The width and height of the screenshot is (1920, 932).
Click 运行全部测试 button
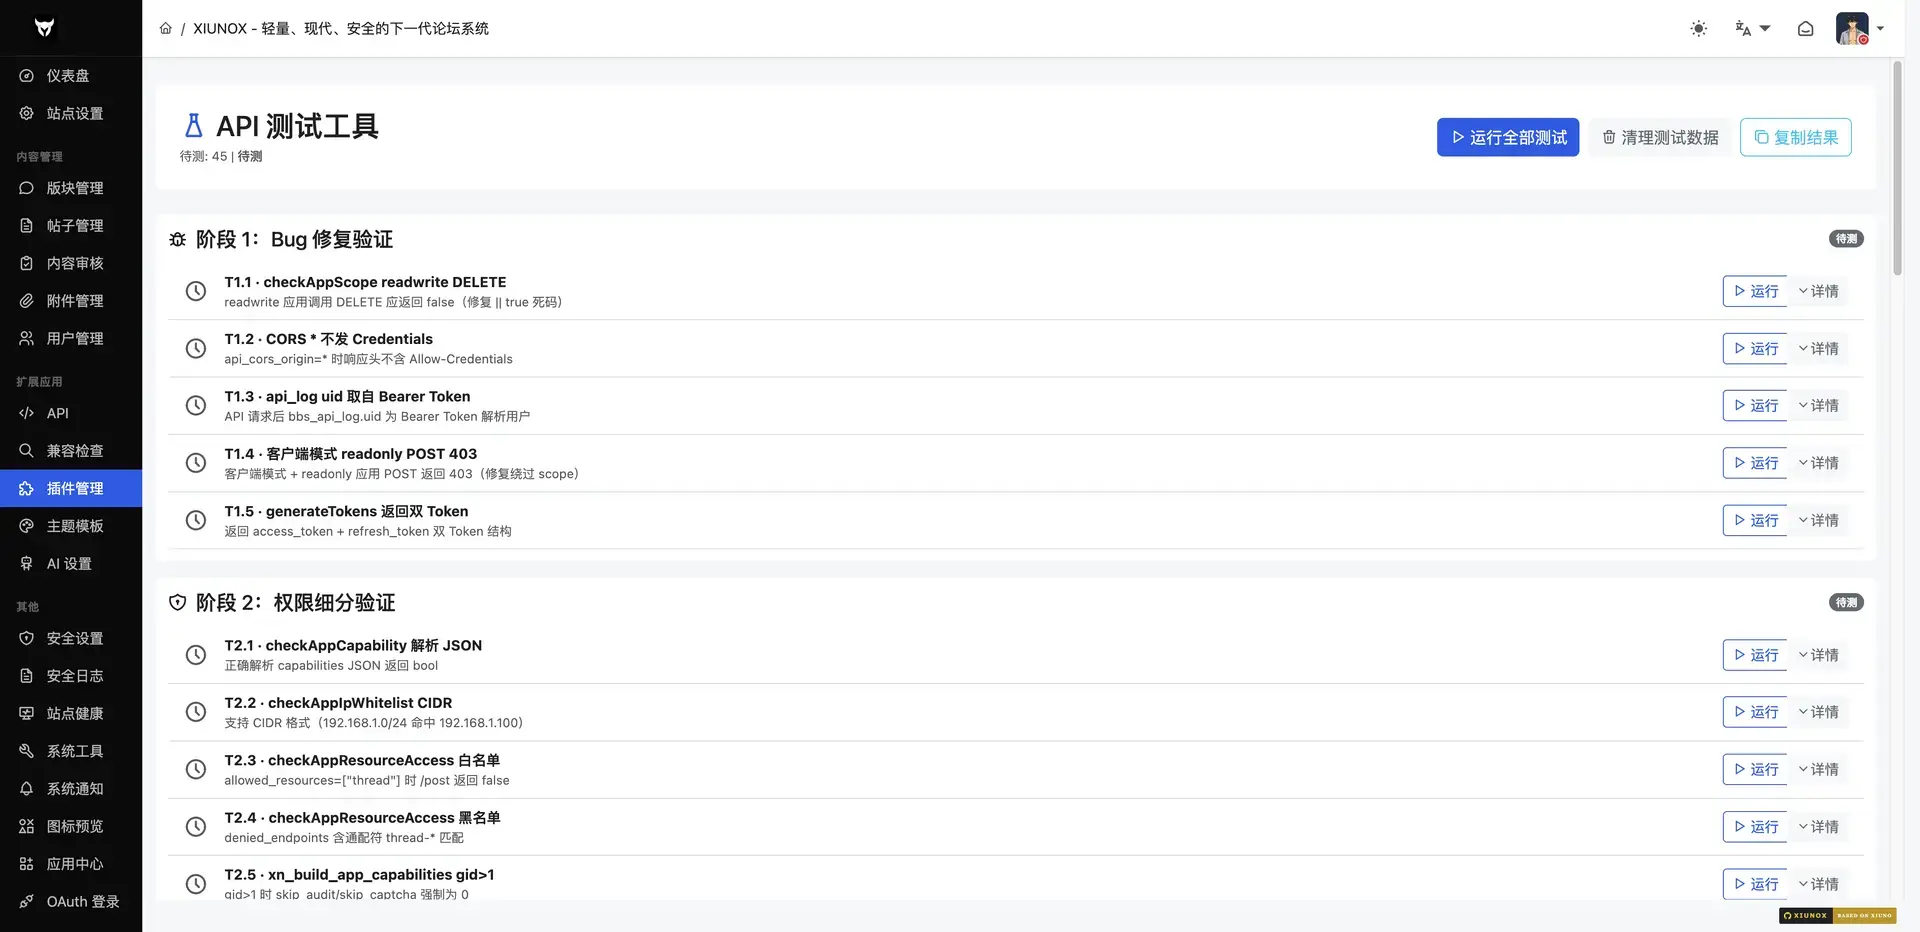point(1508,137)
